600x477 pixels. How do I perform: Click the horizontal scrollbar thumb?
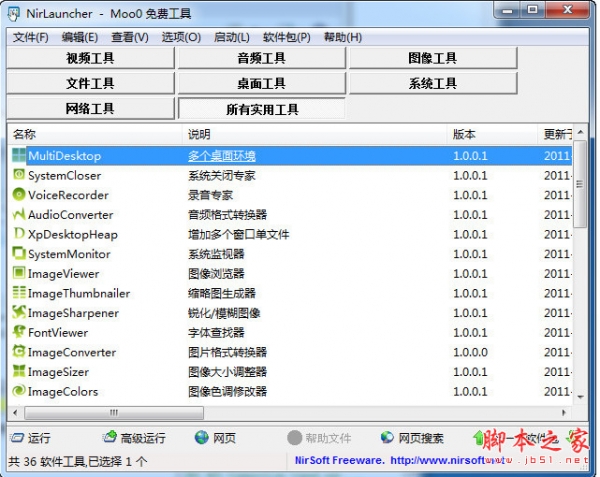[x=114, y=413]
